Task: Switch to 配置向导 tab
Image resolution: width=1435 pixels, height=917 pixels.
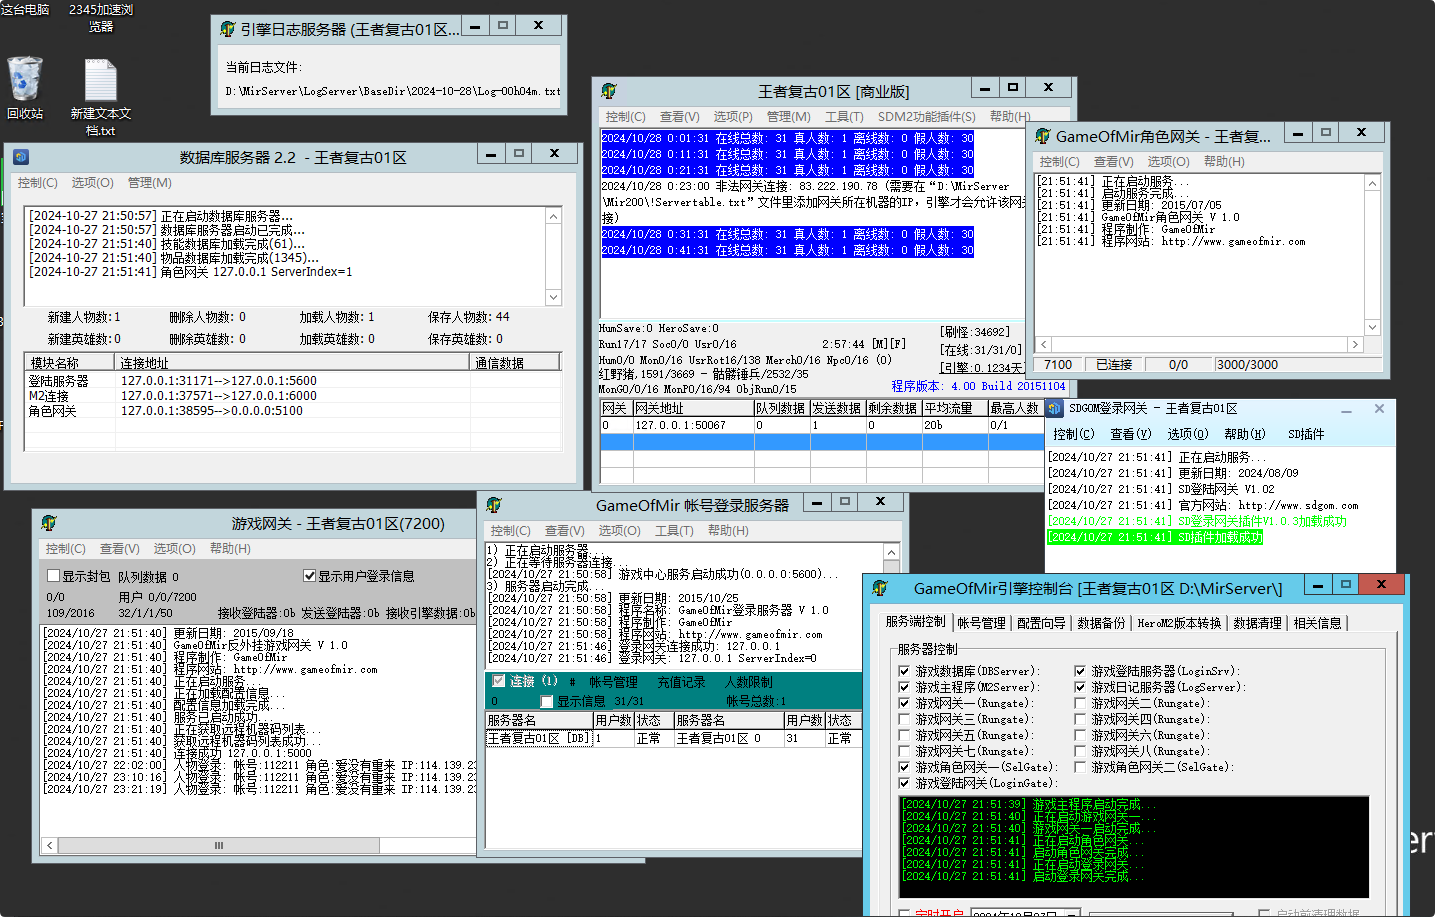Action: click(1041, 623)
